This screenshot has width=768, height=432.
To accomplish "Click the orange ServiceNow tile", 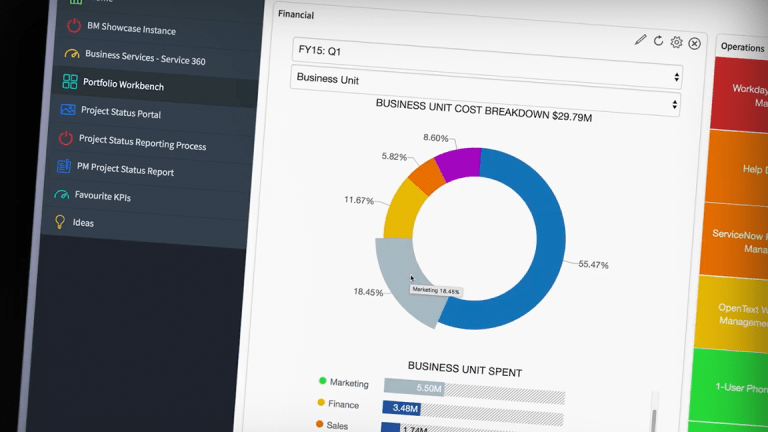I will 740,240.
